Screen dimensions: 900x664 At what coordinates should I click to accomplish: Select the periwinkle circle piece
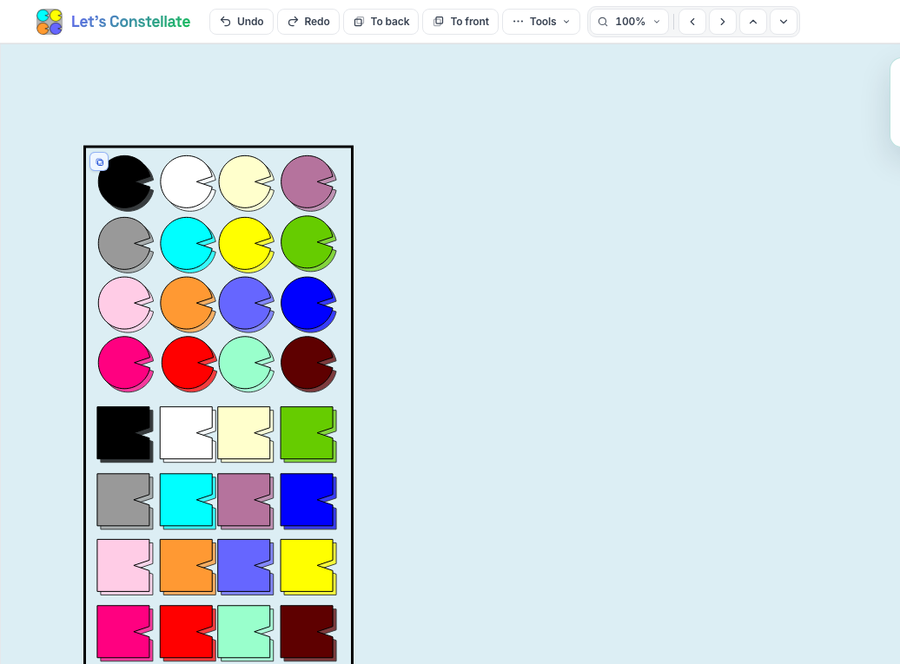tap(246, 305)
